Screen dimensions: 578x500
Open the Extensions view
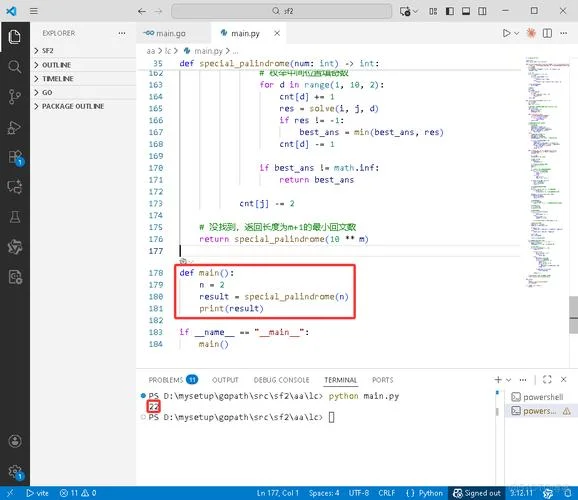15,157
